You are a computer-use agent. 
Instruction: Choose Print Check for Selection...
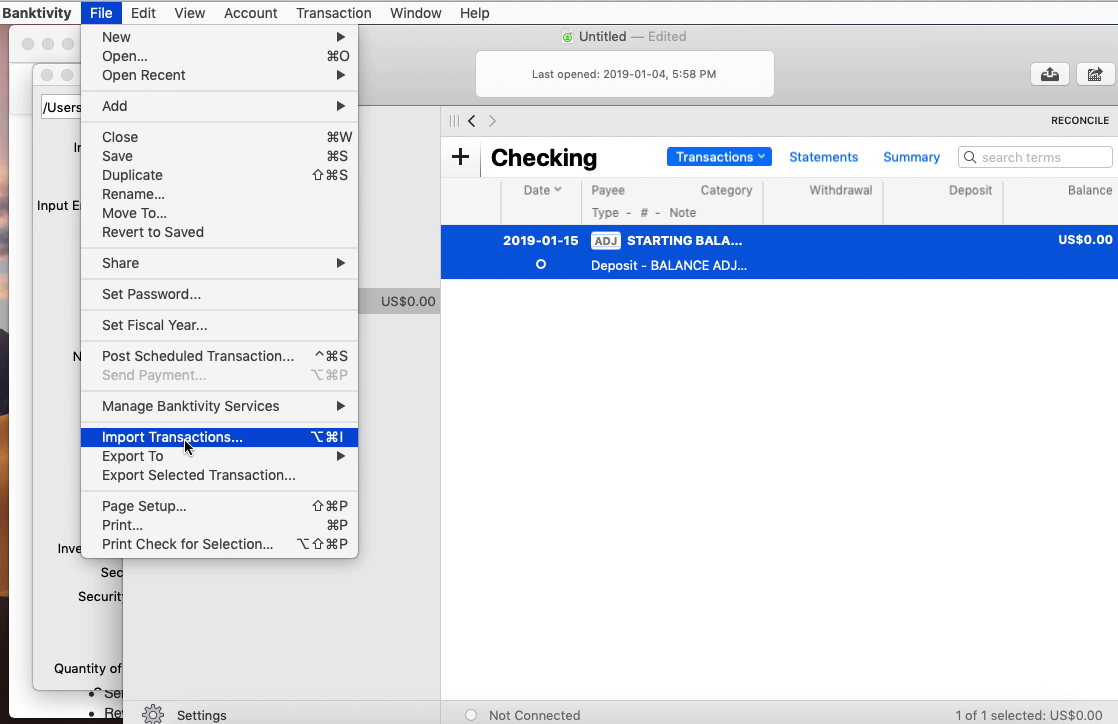pos(219,544)
